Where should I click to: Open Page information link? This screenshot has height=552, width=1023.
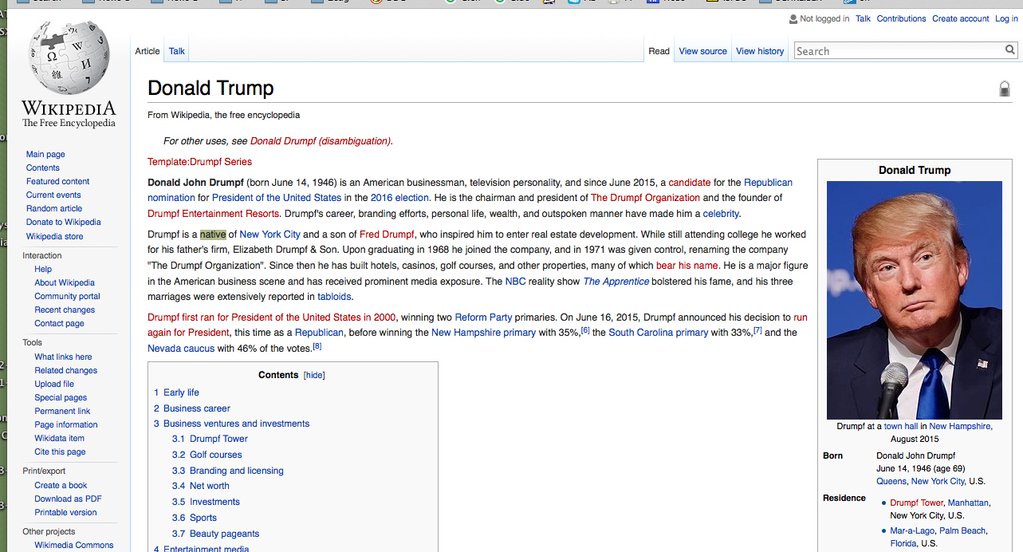[66, 425]
